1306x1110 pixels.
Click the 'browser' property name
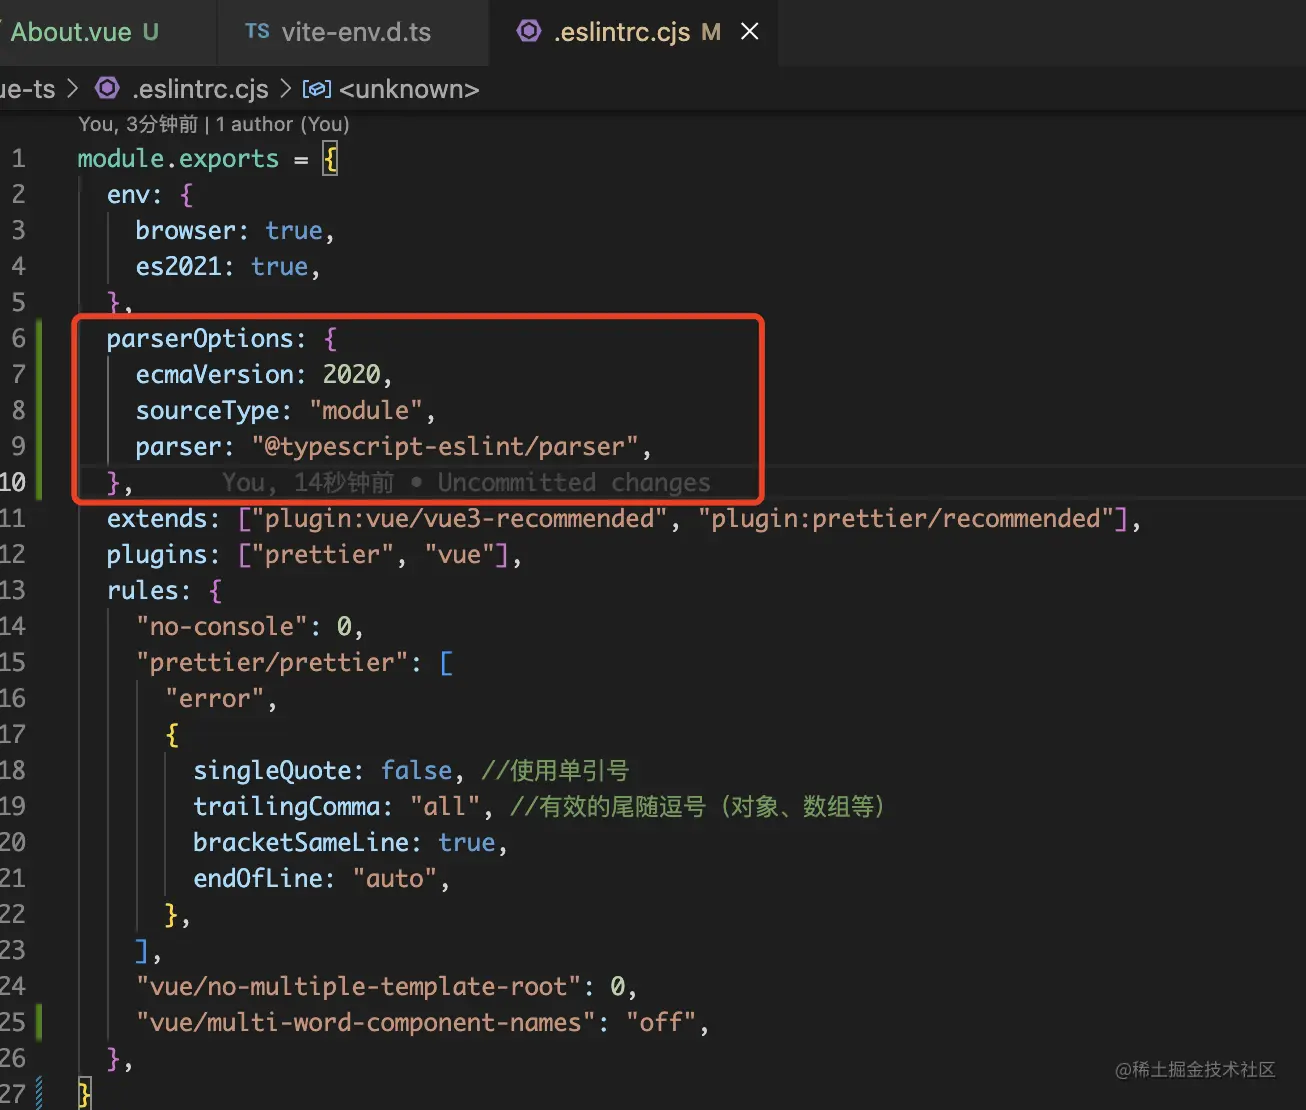[x=185, y=231]
